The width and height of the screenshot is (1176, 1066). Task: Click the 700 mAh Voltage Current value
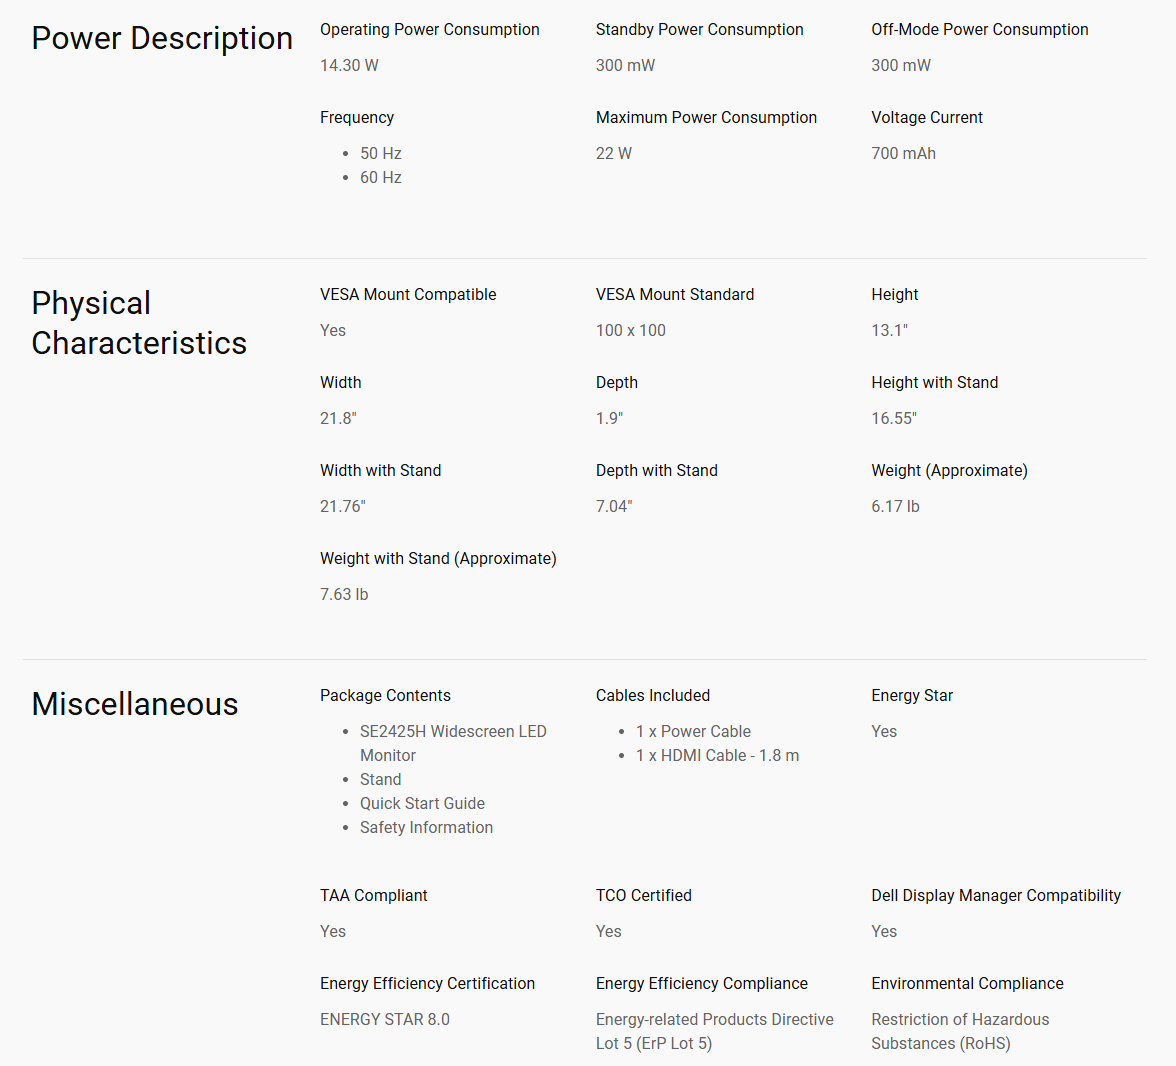[x=904, y=153]
